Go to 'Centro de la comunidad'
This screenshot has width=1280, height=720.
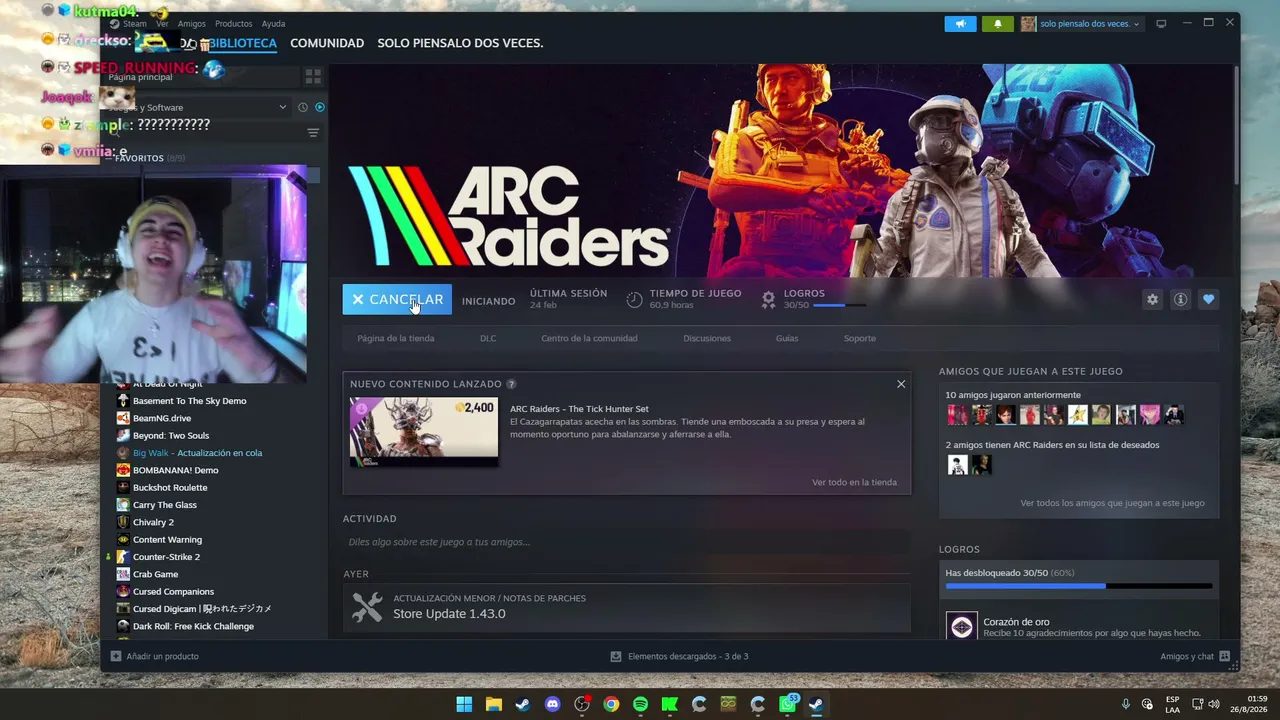(589, 338)
